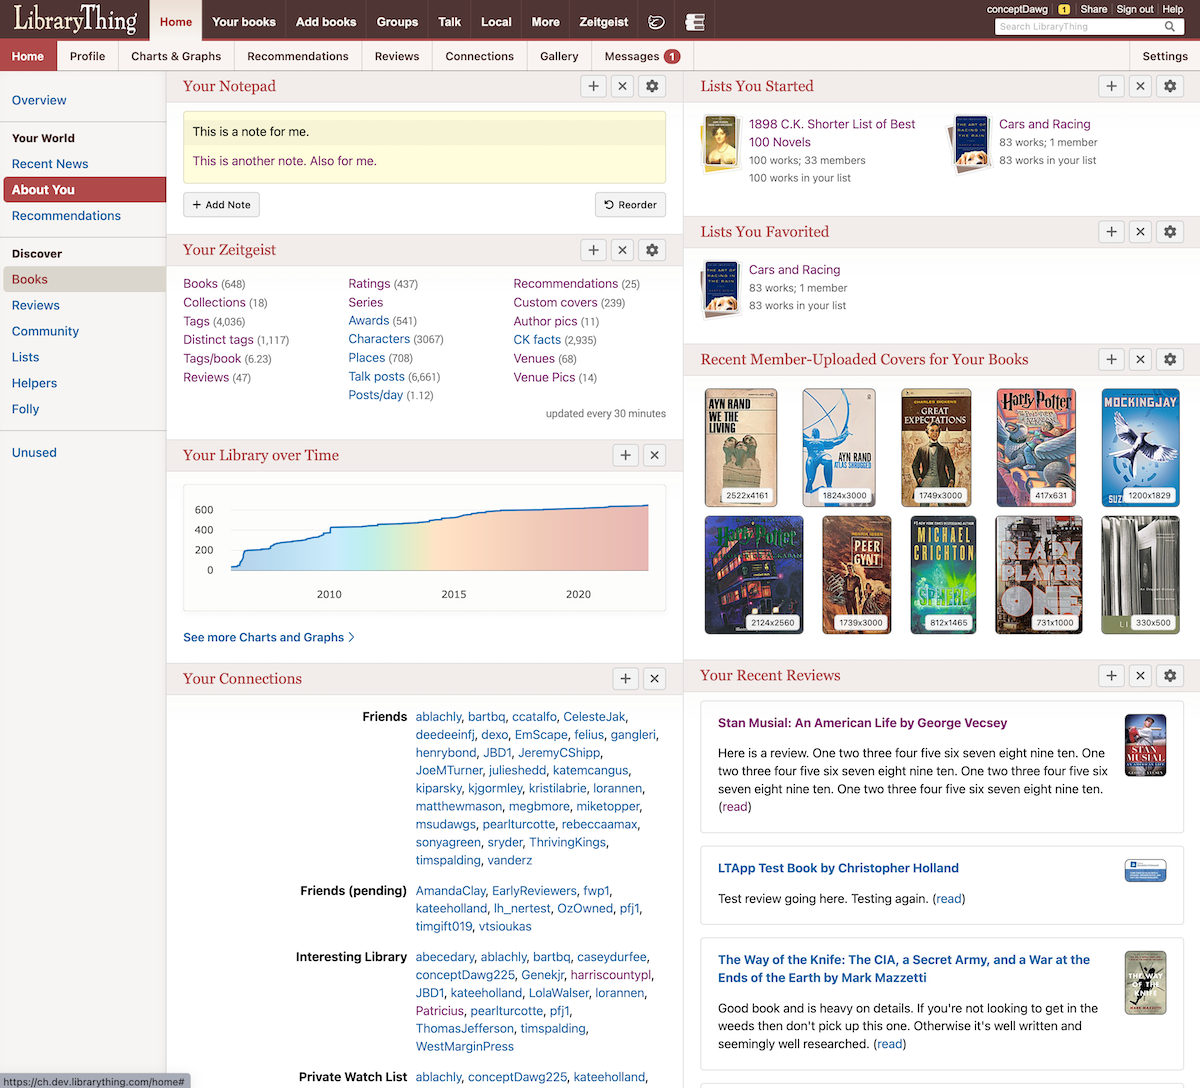Remove Your Library over Time using its X icon
The width and height of the screenshot is (1200, 1088).
654,454
